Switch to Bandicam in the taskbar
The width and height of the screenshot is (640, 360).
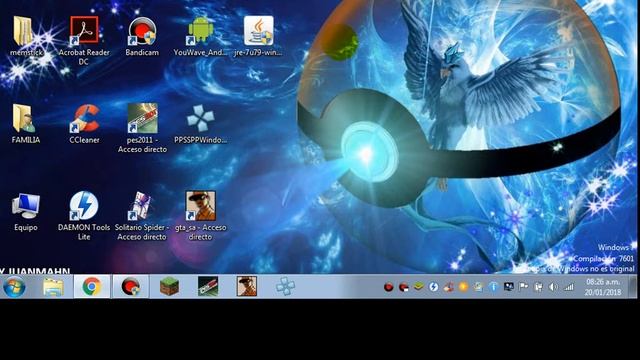[131, 286]
